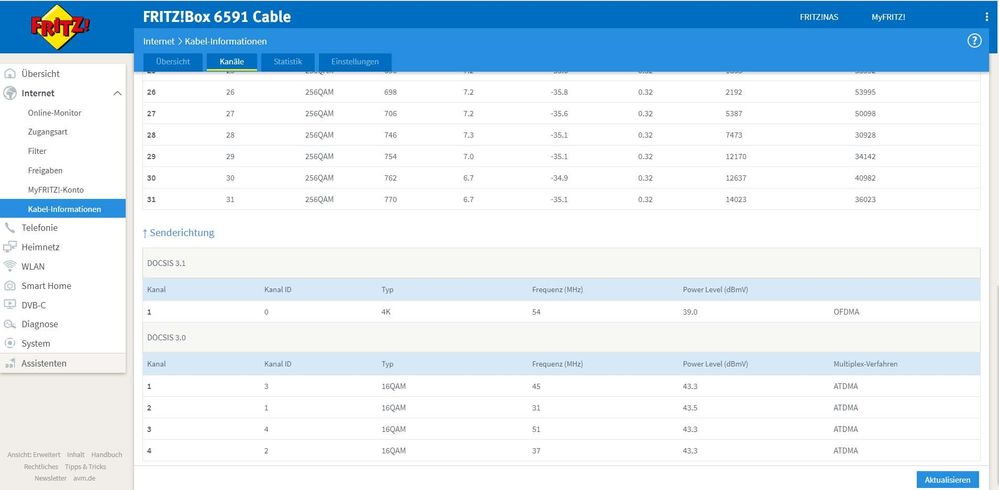Select Online-Monitor in the sidebar
Screen dimensions: 999x490
(55, 113)
